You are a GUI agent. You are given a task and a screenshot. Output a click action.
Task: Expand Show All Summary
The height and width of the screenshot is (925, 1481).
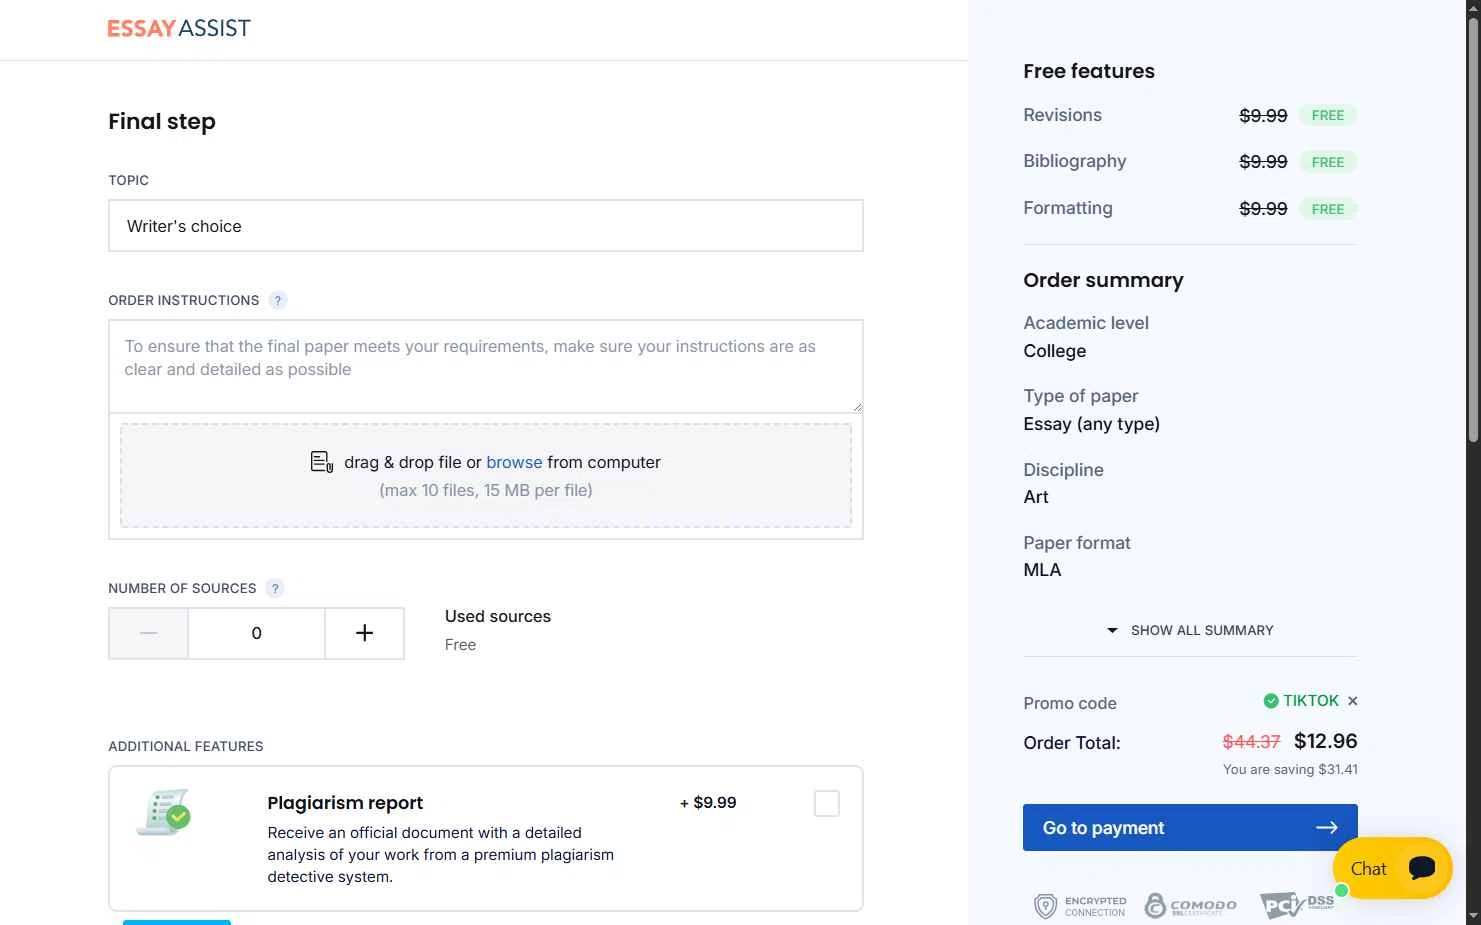coord(1190,630)
